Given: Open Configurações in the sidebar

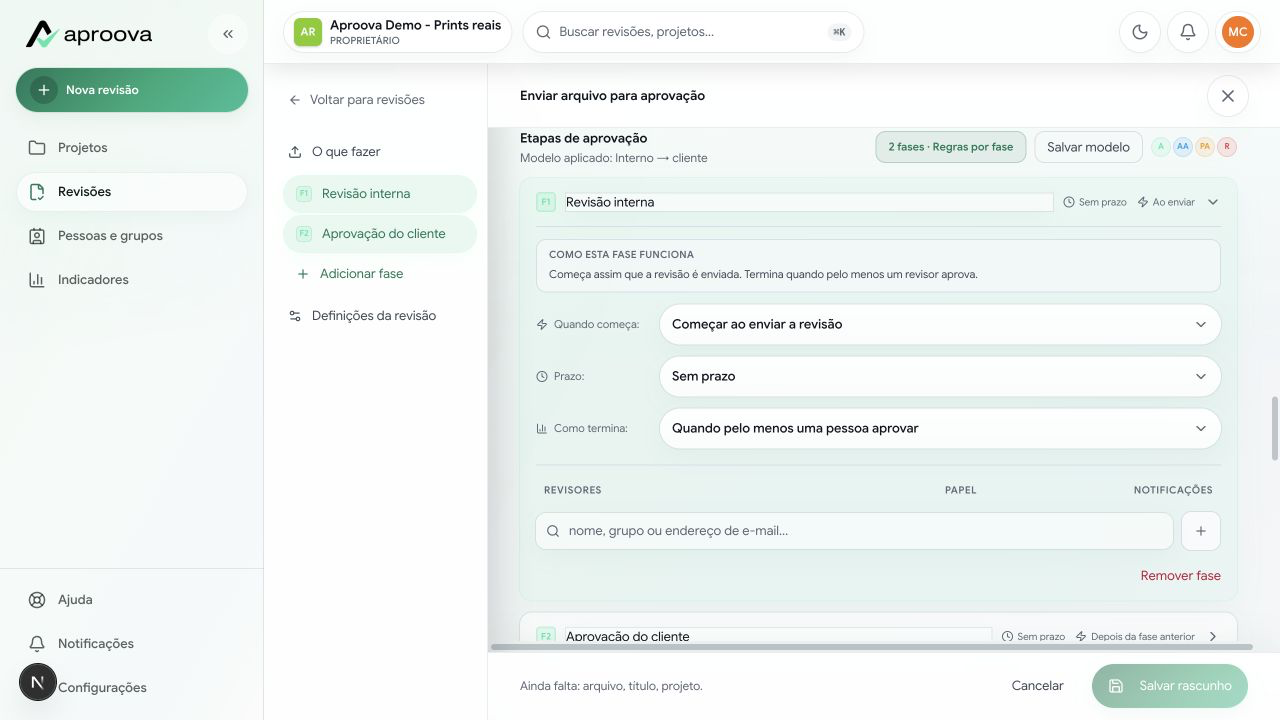Looking at the screenshot, I should [132, 688].
